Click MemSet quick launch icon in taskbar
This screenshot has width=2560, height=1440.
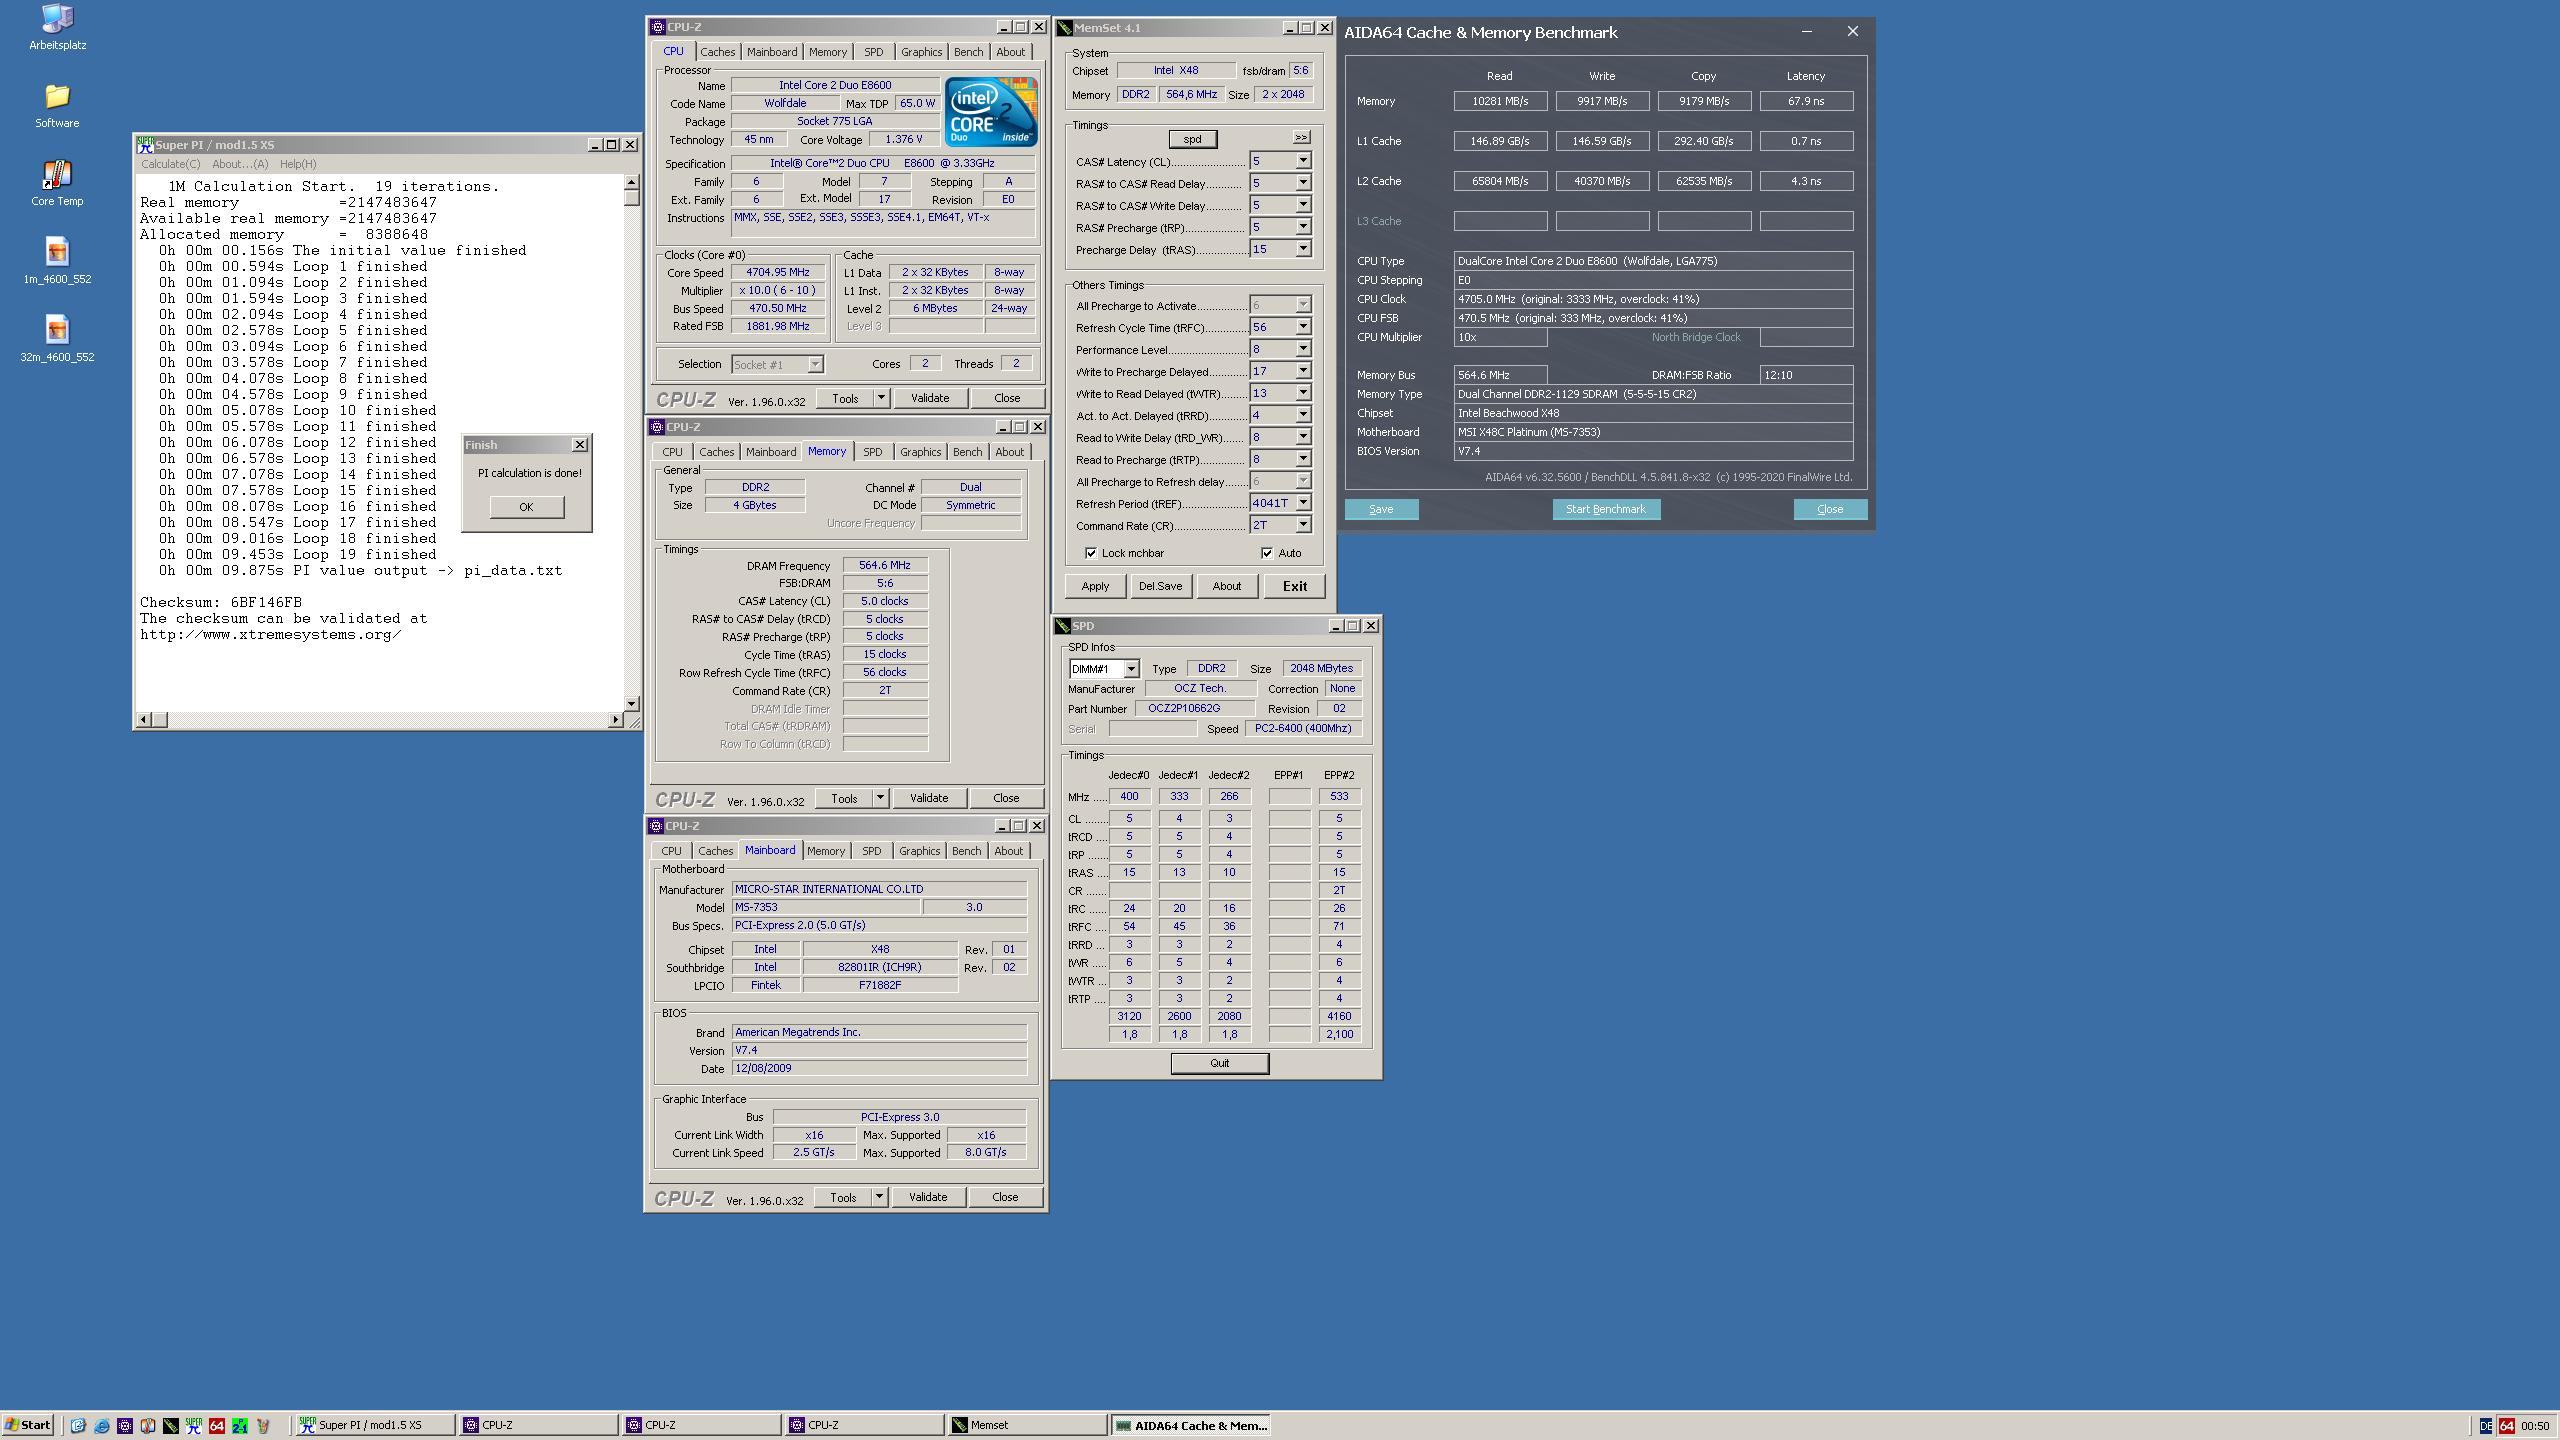click(170, 1425)
